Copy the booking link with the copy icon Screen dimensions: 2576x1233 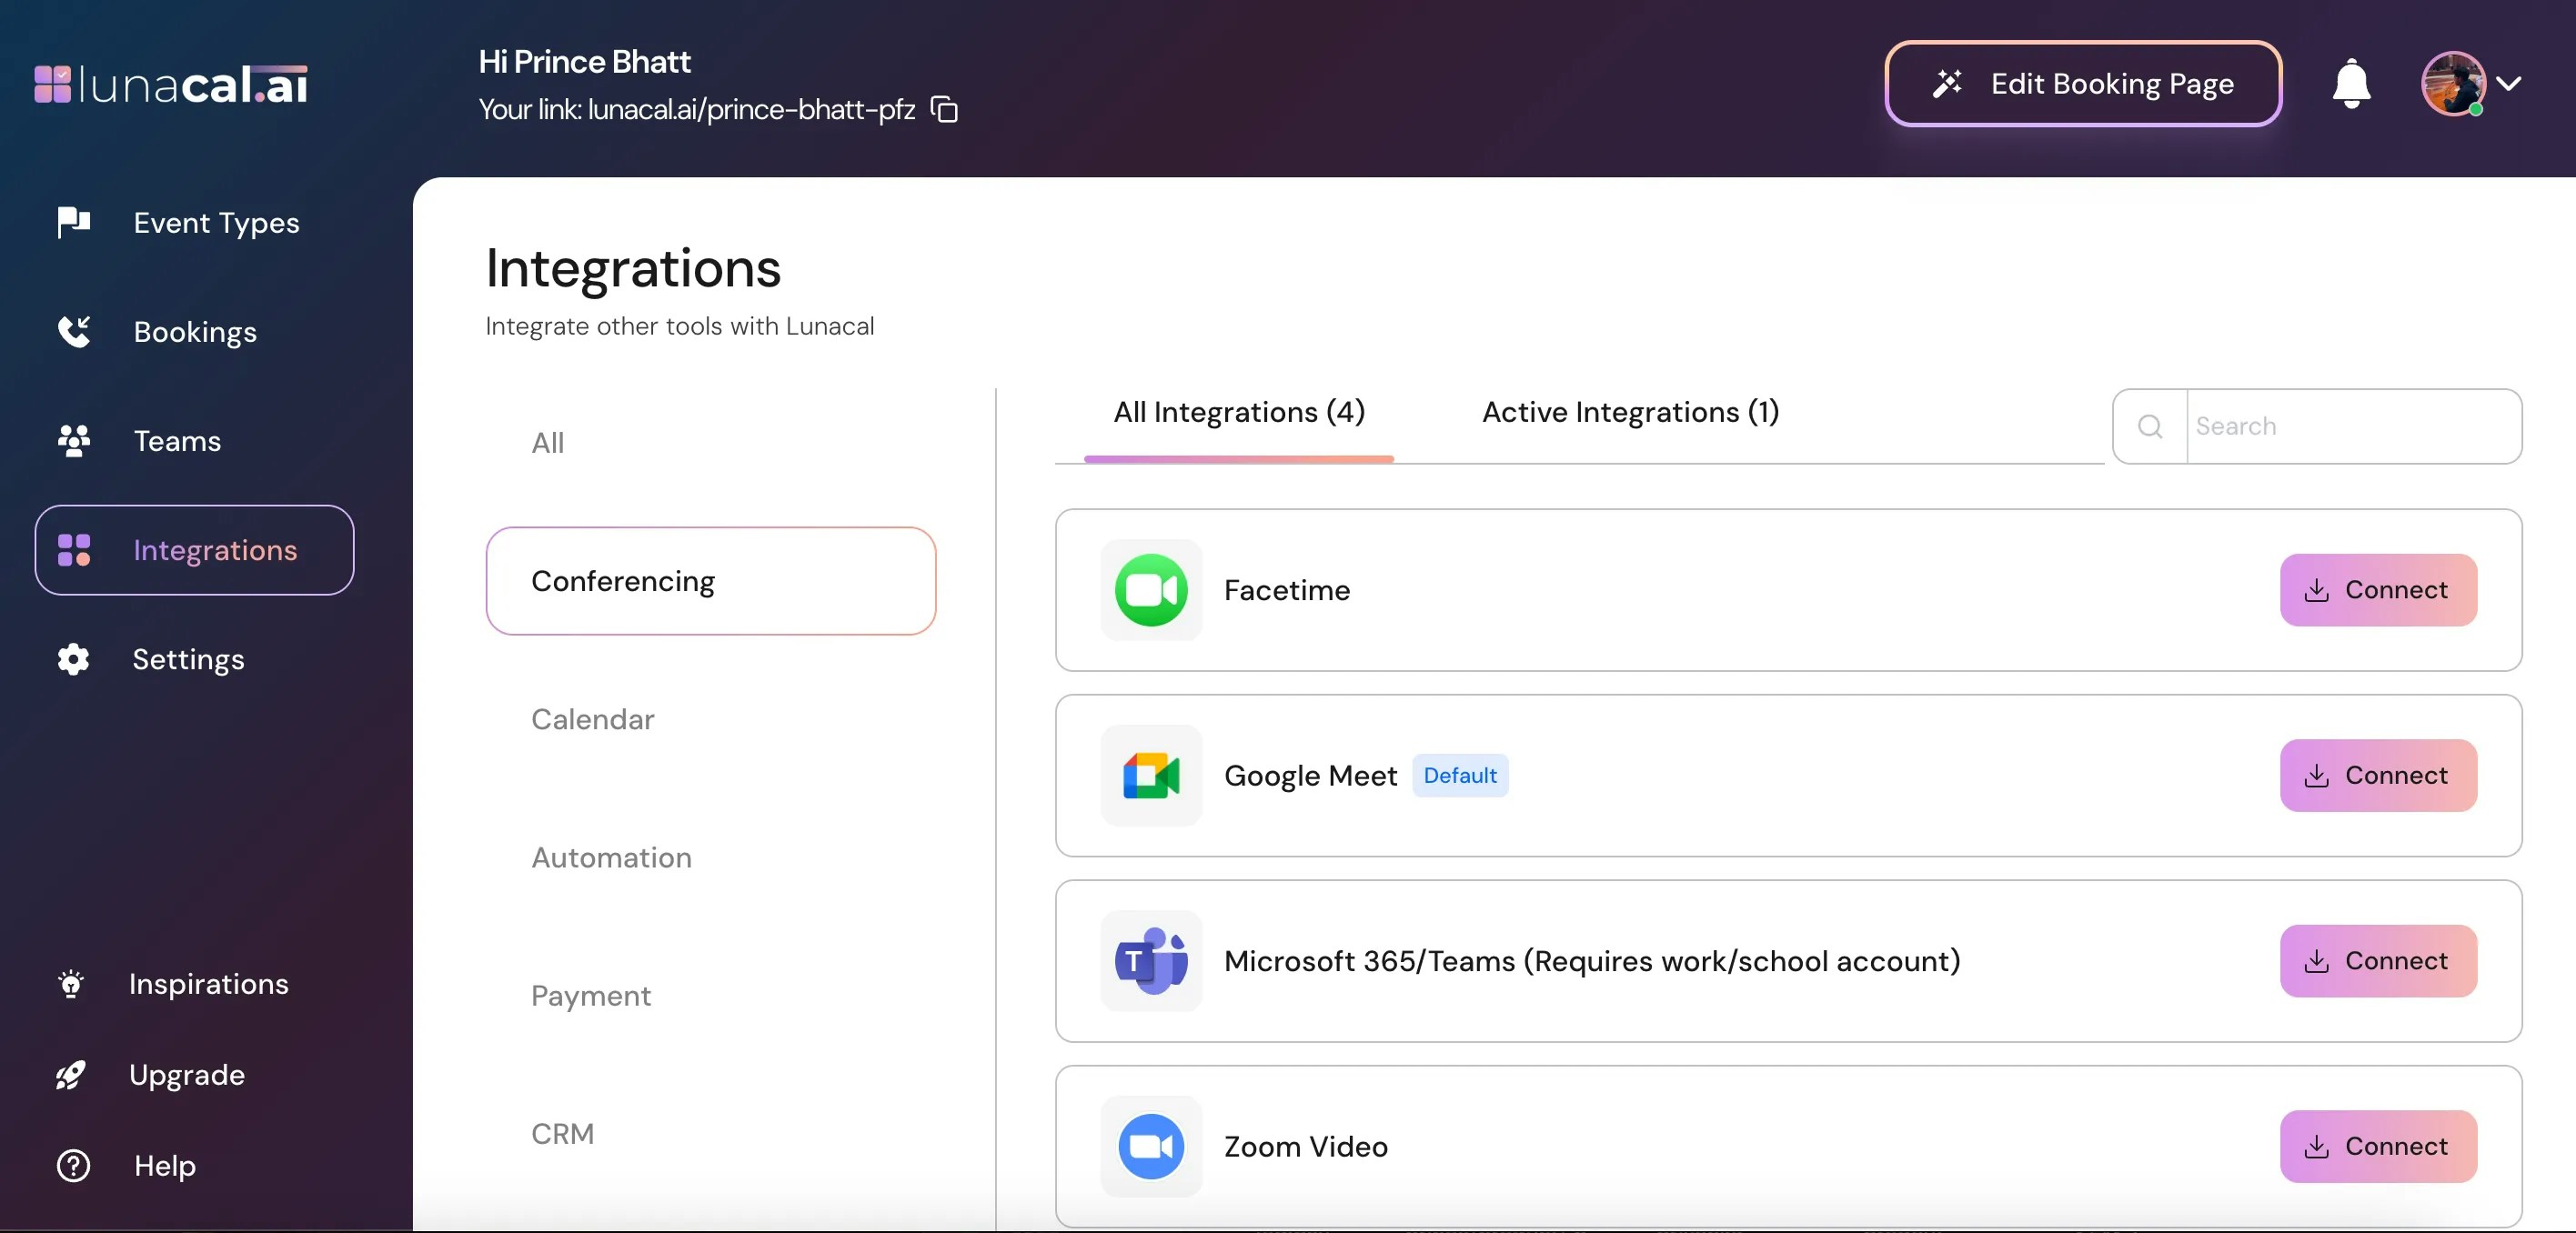pos(944,109)
